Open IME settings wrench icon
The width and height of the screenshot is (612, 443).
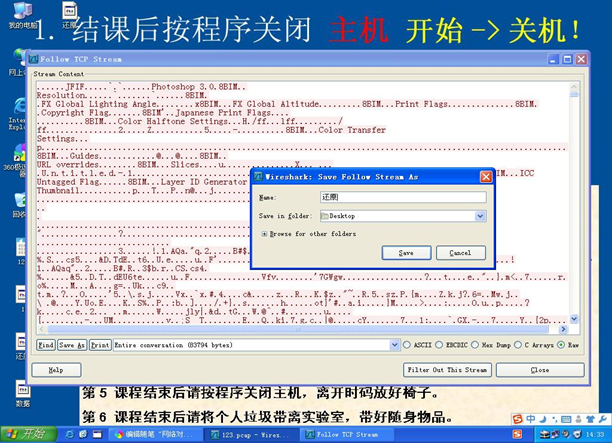tap(602, 419)
